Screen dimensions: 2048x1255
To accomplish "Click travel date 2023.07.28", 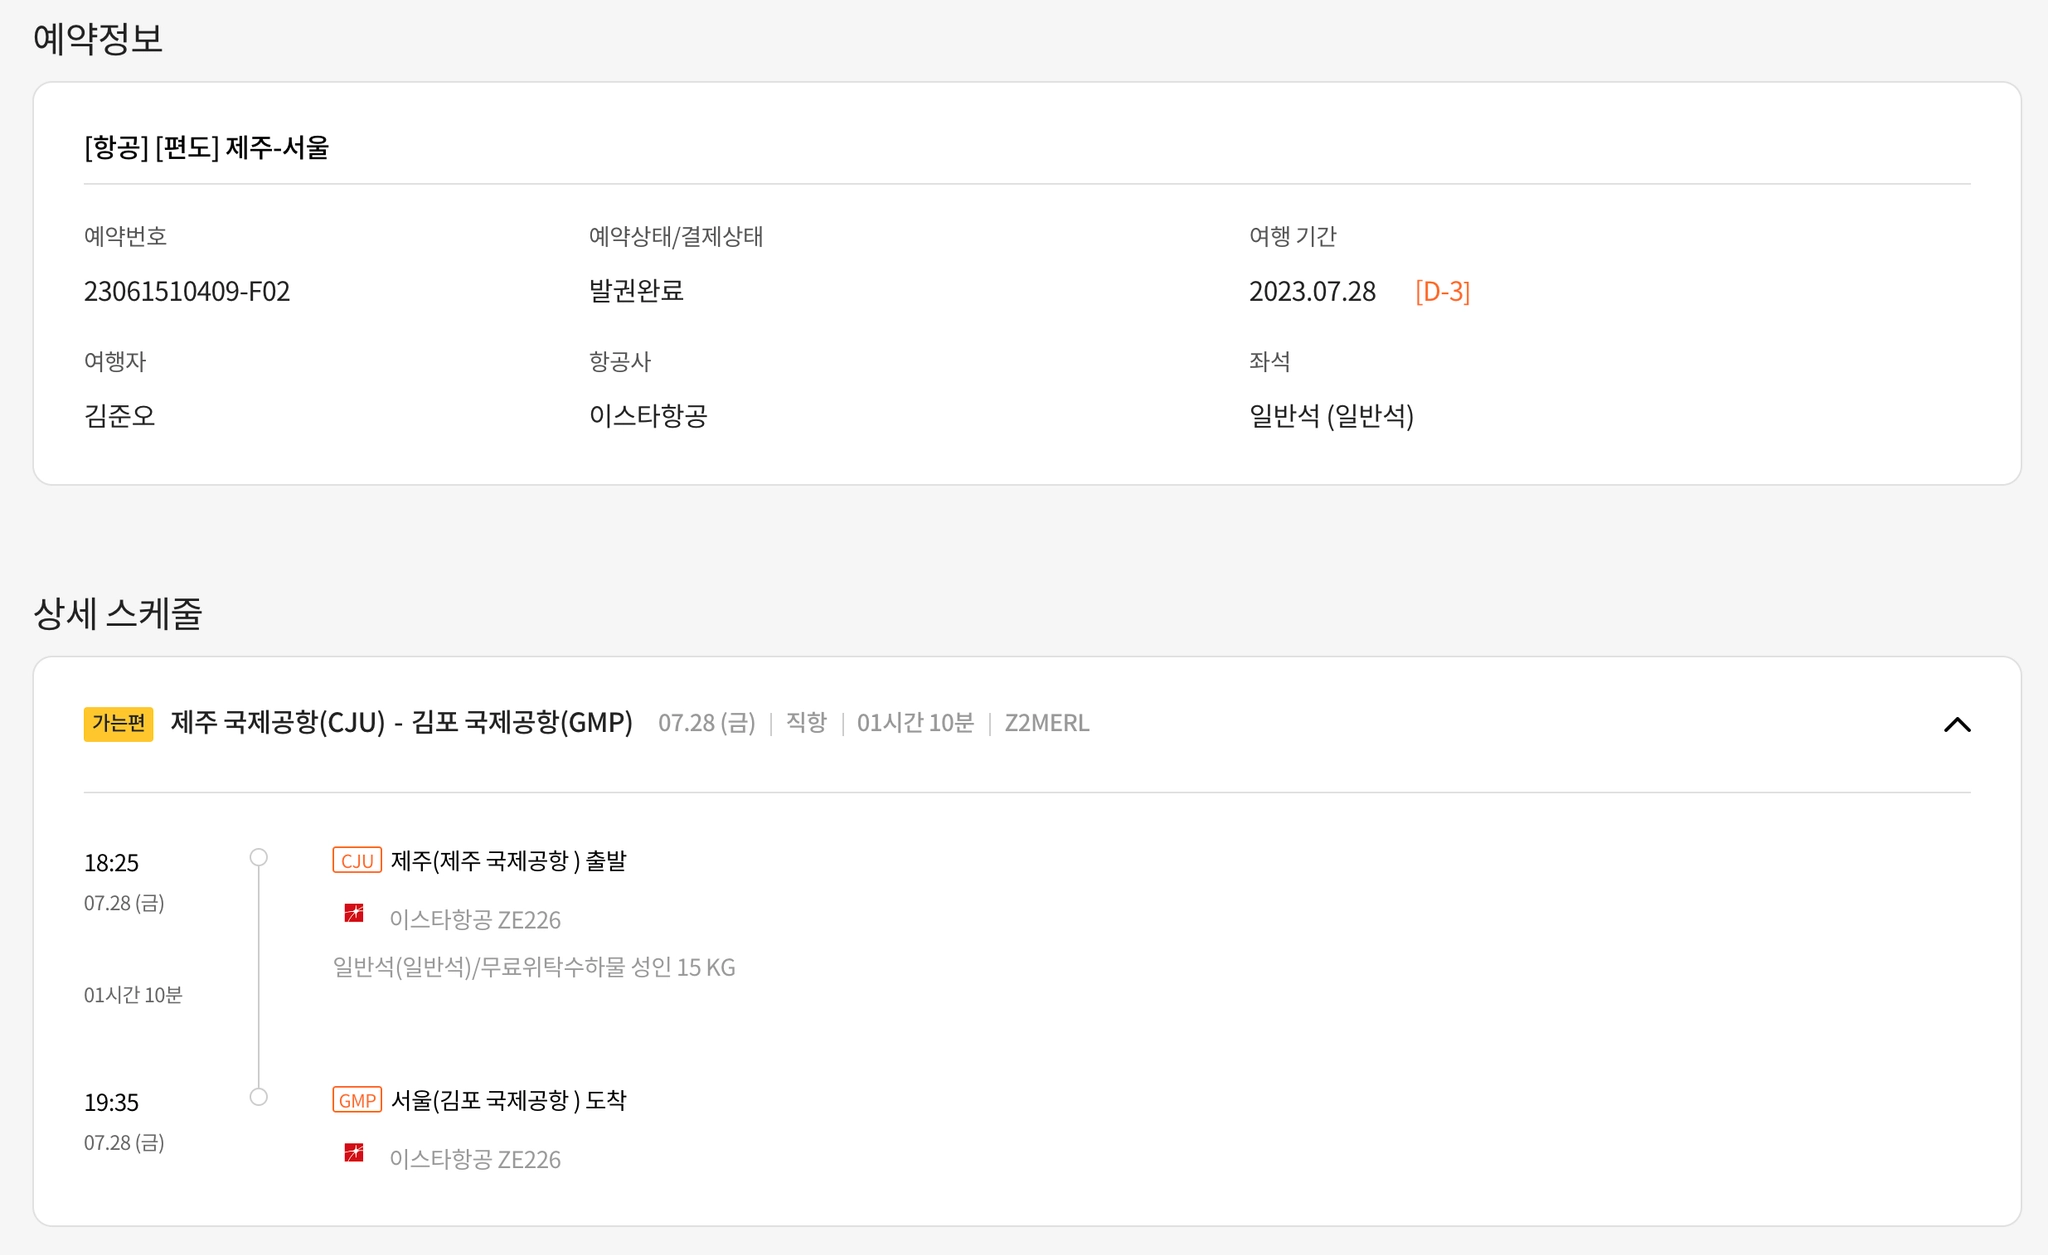I will click(x=1312, y=292).
